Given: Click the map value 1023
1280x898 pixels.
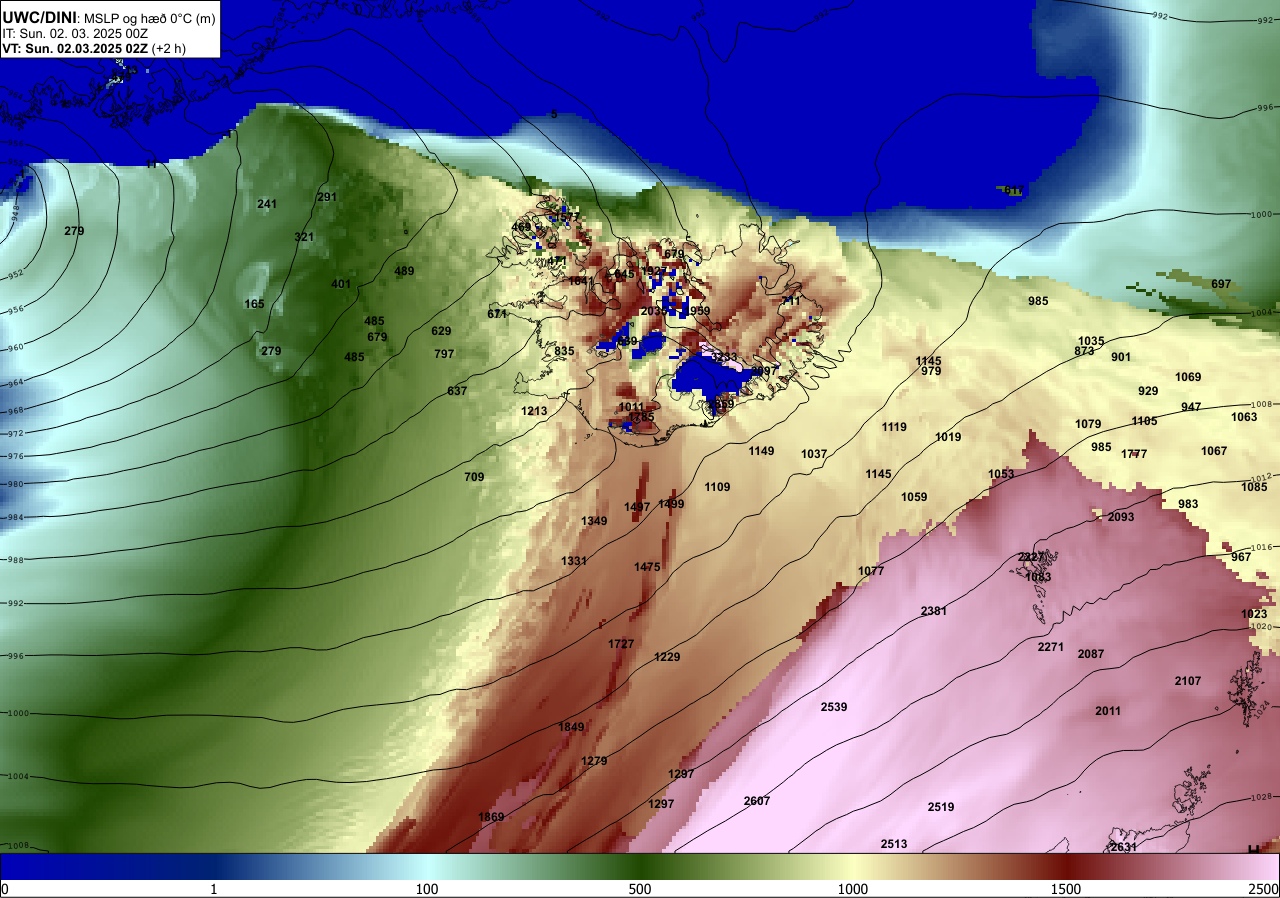Looking at the screenshot, I should [x=1254, y=614].
